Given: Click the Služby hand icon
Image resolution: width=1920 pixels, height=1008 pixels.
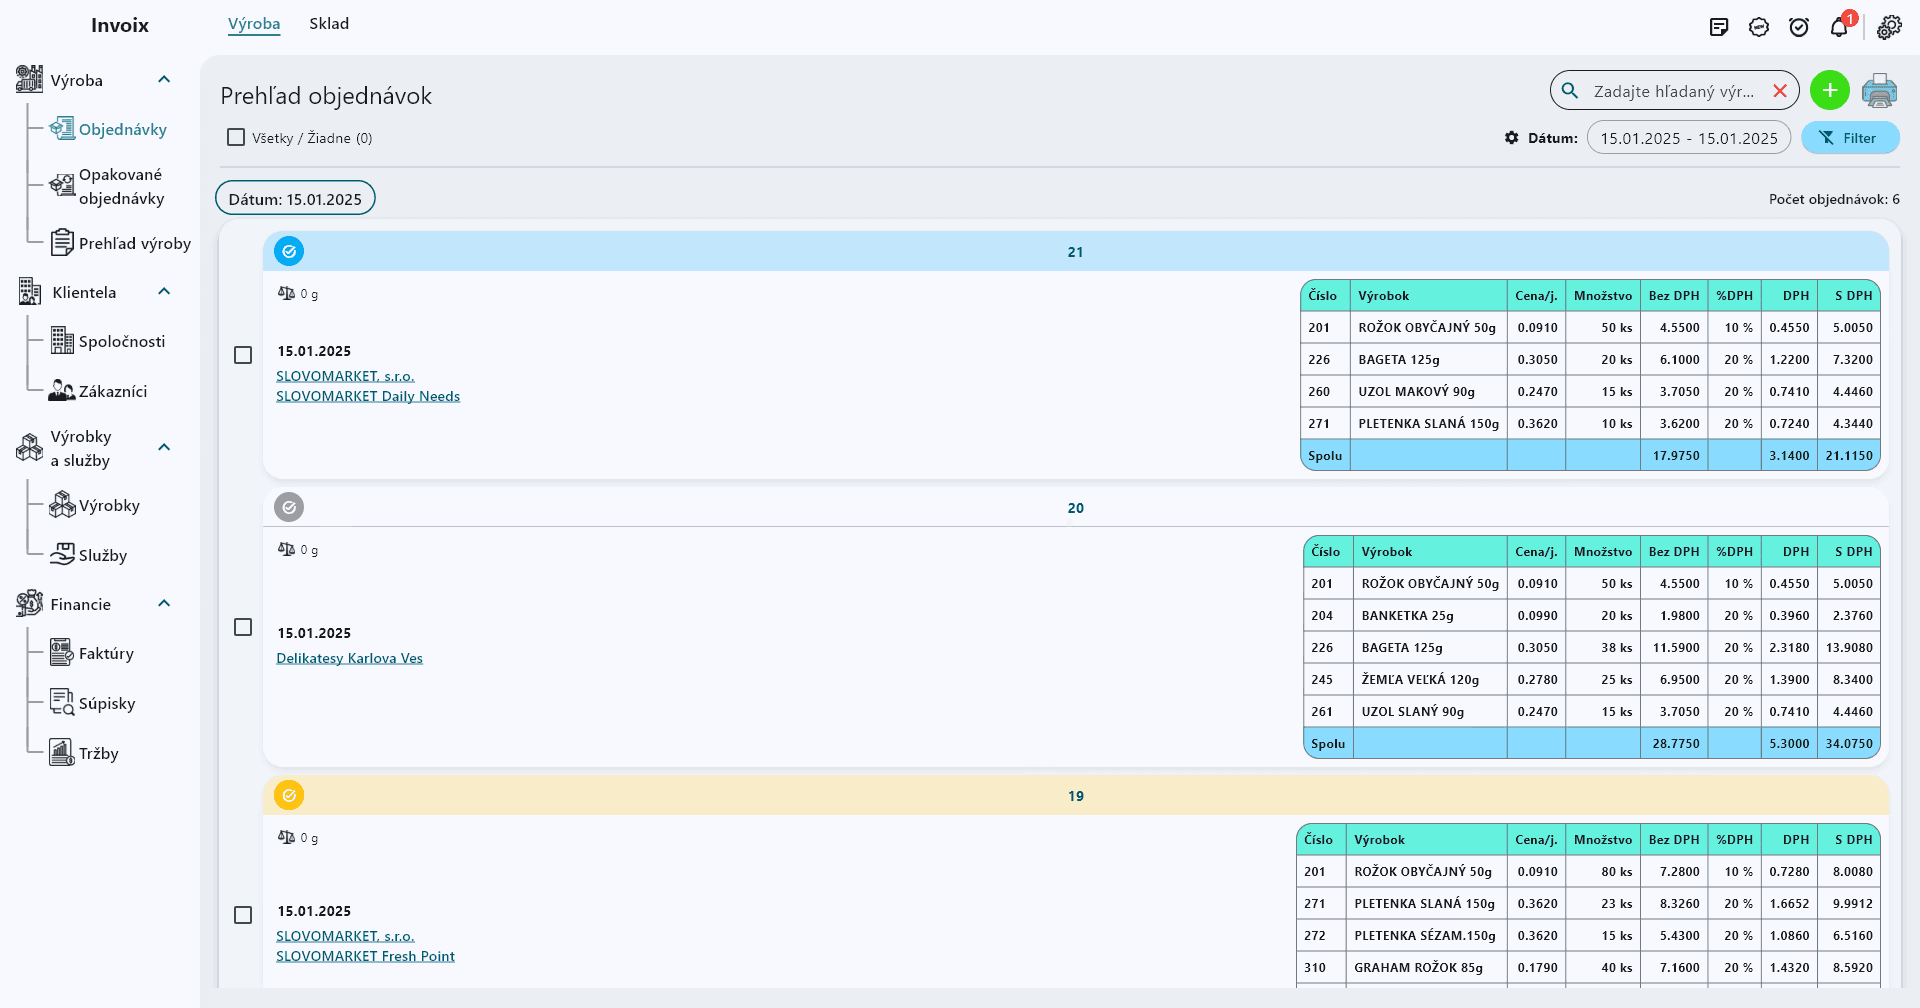Looking at the screenshot, I should (x=62, y=554).
